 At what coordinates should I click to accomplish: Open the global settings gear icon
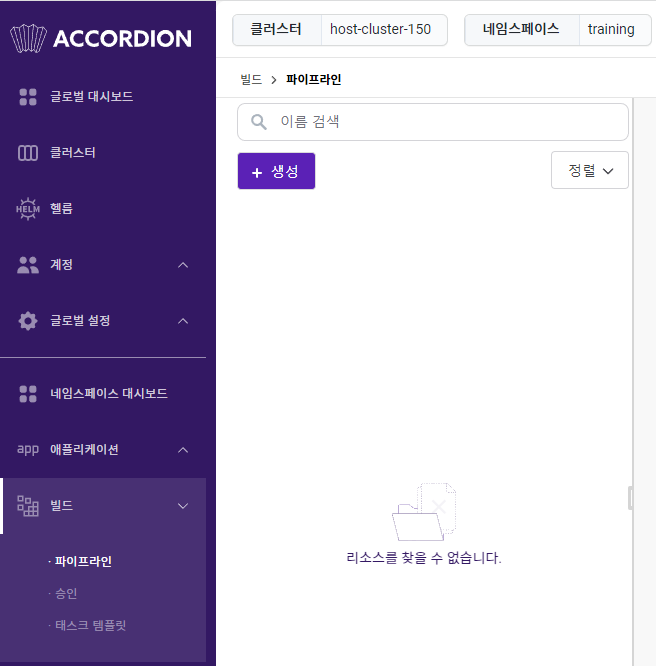(28, 321)
